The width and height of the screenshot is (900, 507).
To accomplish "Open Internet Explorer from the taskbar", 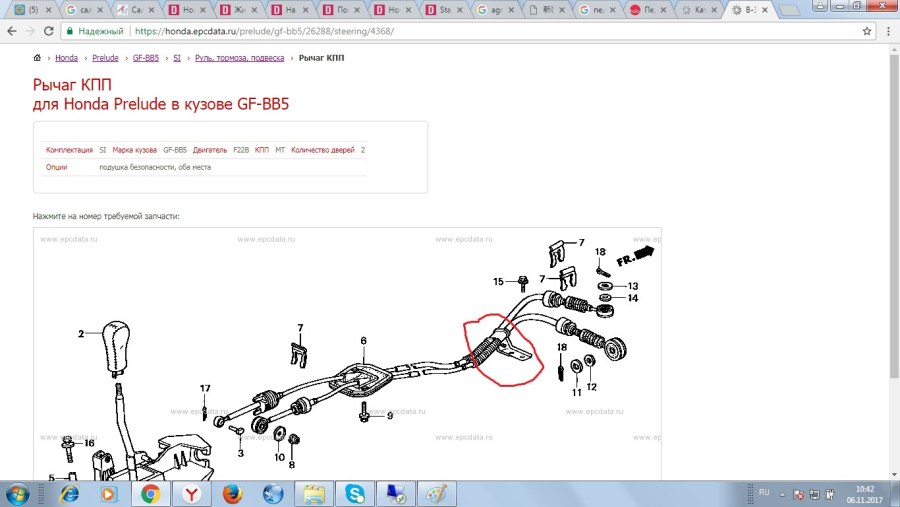I will (69, 494).
